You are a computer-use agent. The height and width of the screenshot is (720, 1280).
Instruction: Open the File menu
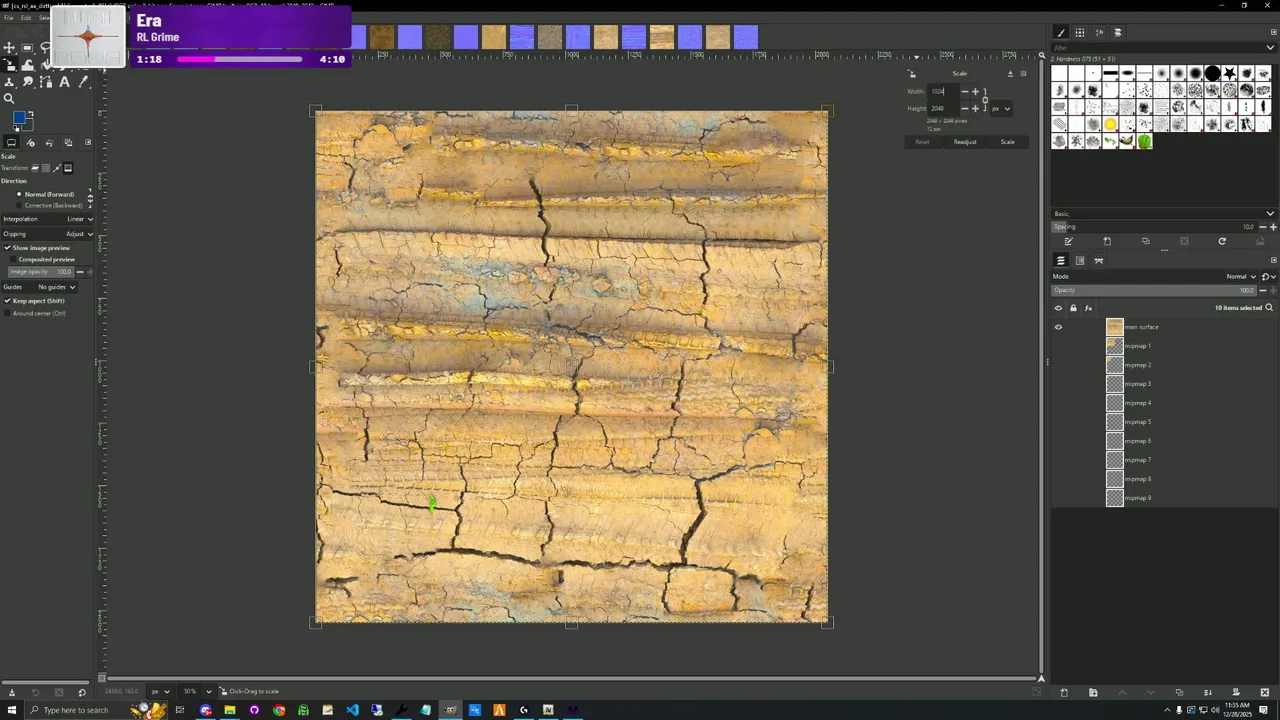pyautogui.click(x=9, y=18)
